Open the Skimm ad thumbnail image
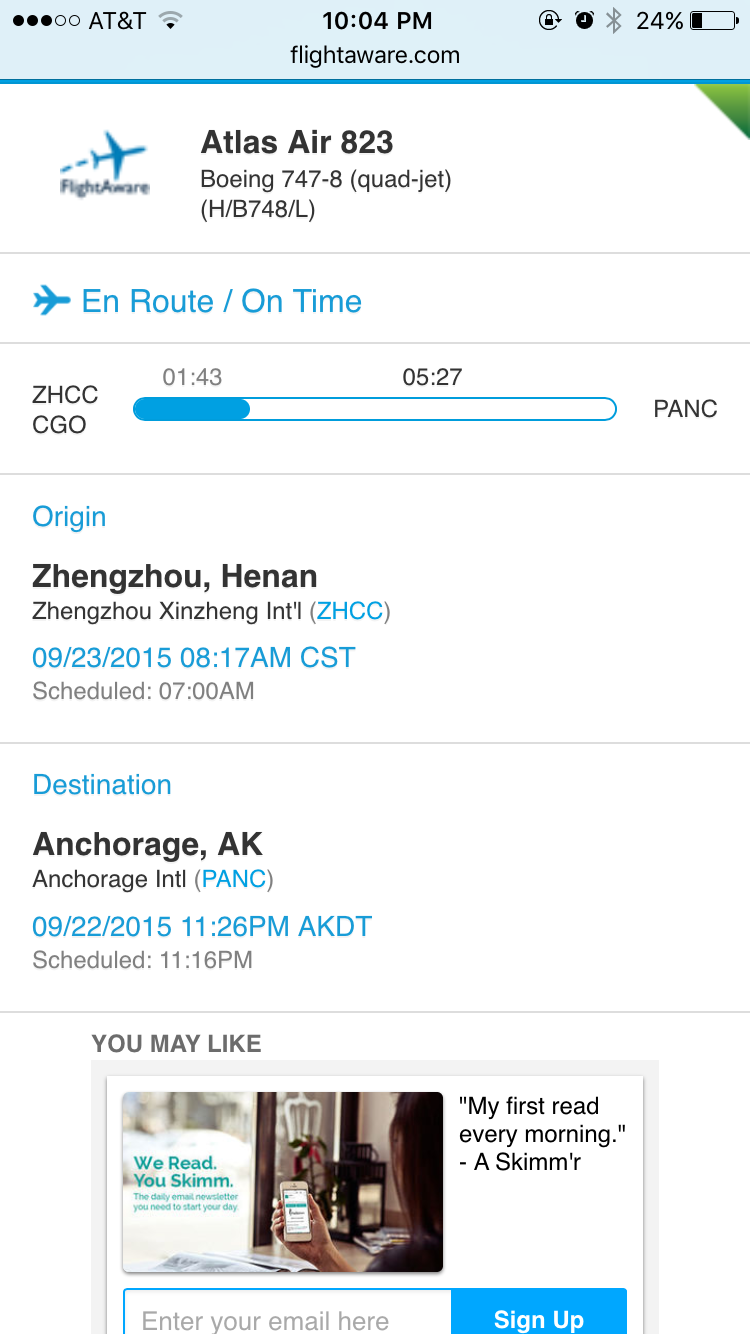 [x=282, y=1181]
